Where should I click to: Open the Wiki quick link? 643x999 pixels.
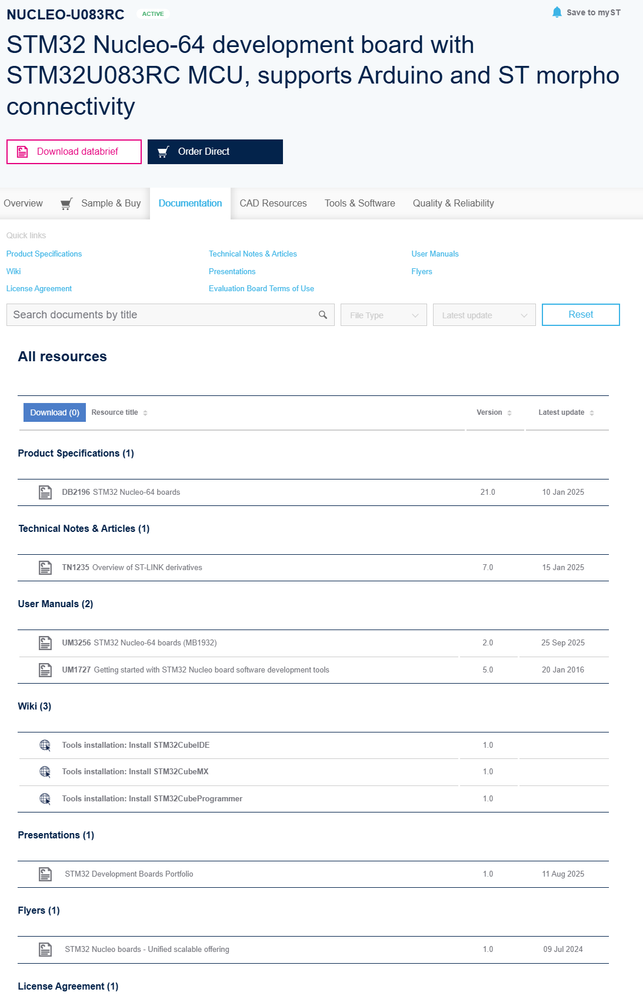[x=13, y=271]
